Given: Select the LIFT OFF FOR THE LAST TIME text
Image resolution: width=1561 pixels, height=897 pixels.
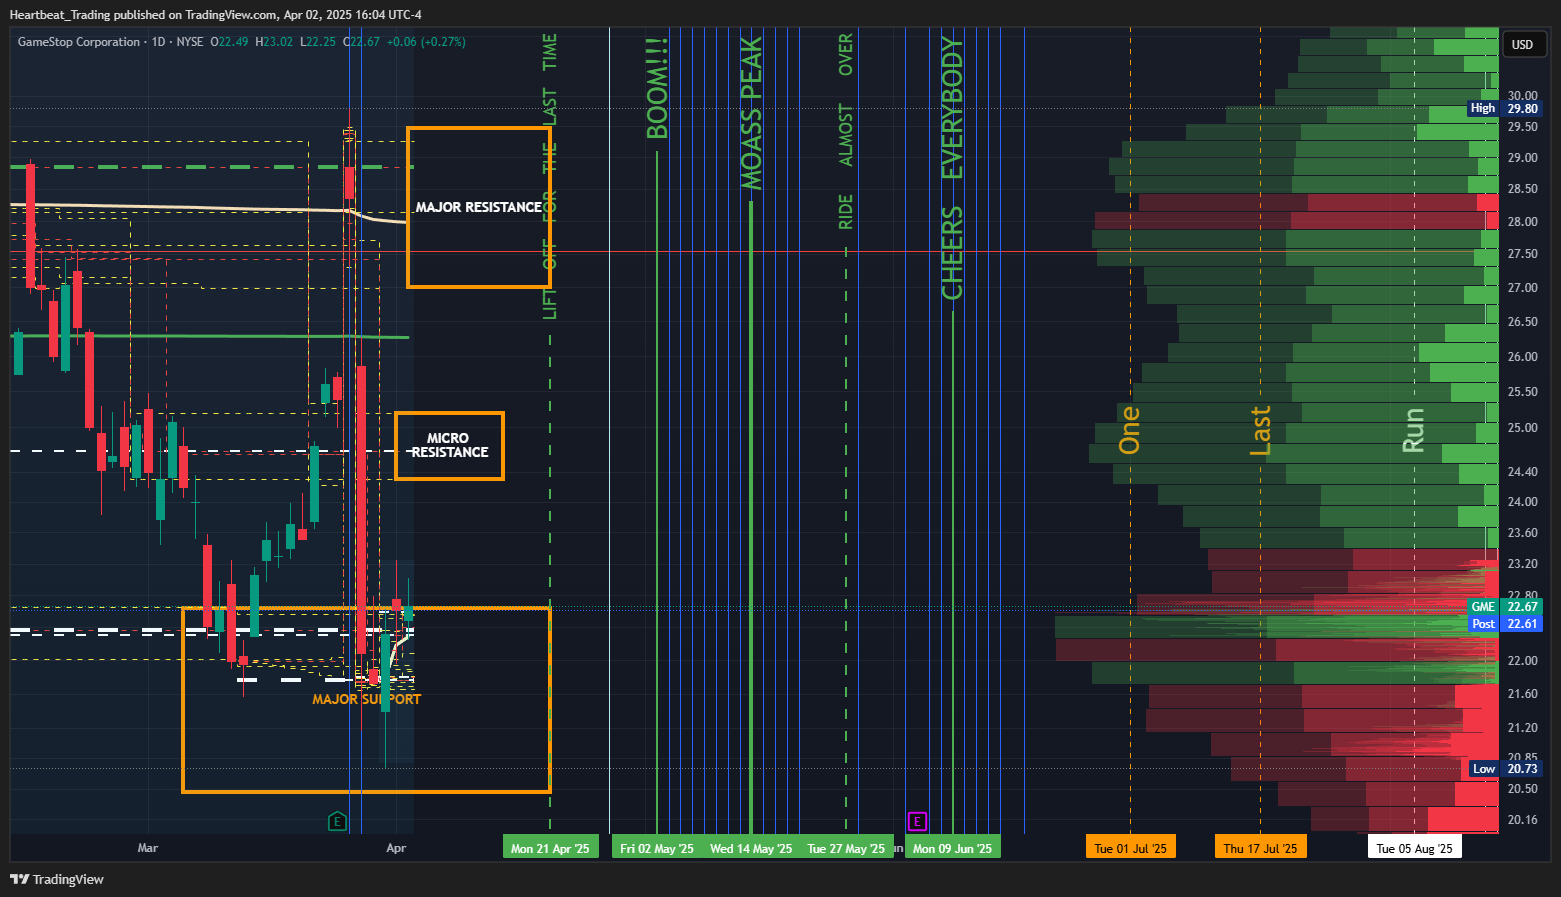Looking at the screenshot, I should click(550, 176).
